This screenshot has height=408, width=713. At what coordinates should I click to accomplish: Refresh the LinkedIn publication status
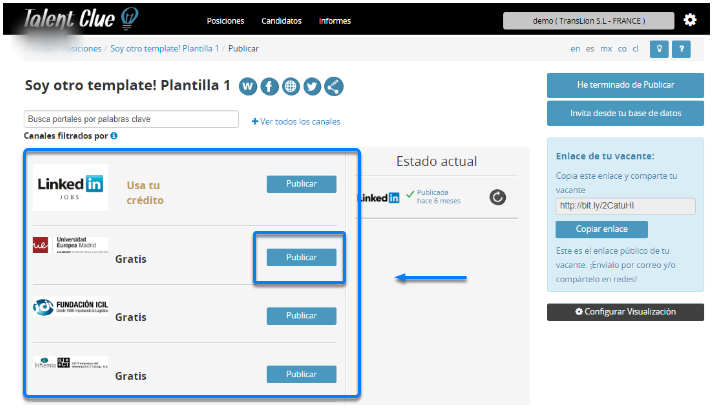(497, 197)
